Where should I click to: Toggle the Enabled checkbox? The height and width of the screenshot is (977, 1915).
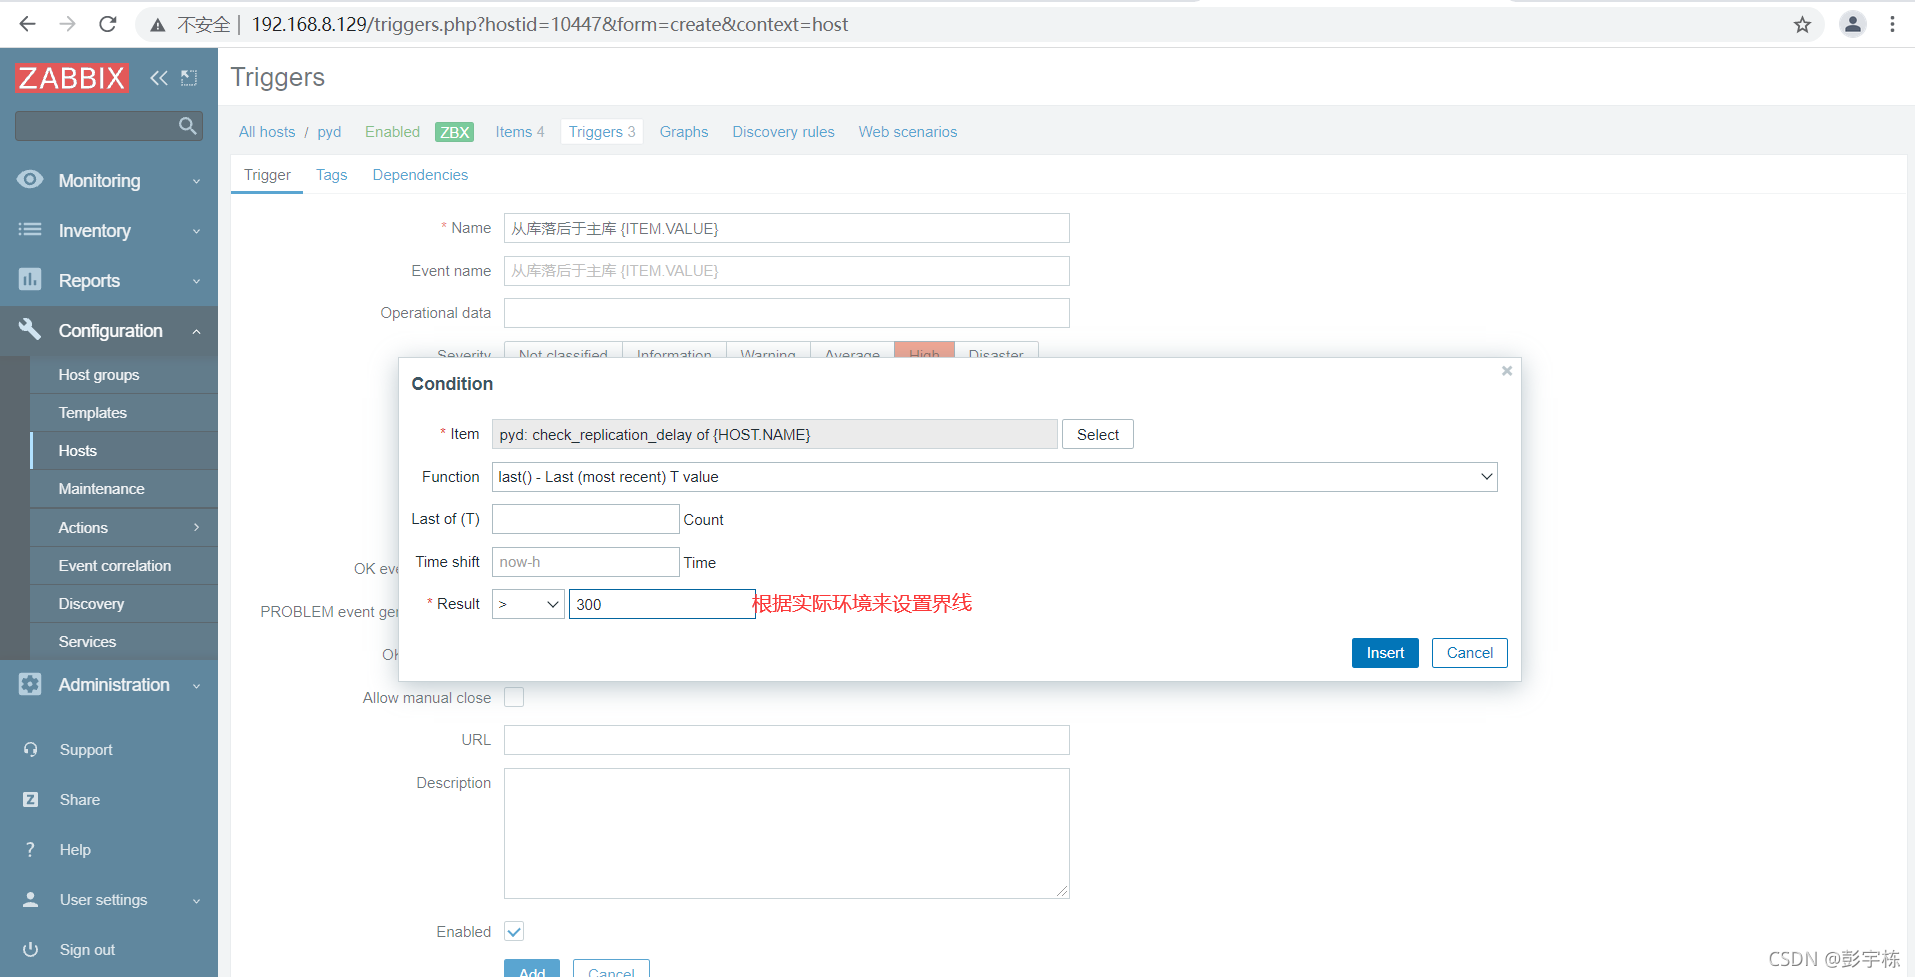(514, 931)
